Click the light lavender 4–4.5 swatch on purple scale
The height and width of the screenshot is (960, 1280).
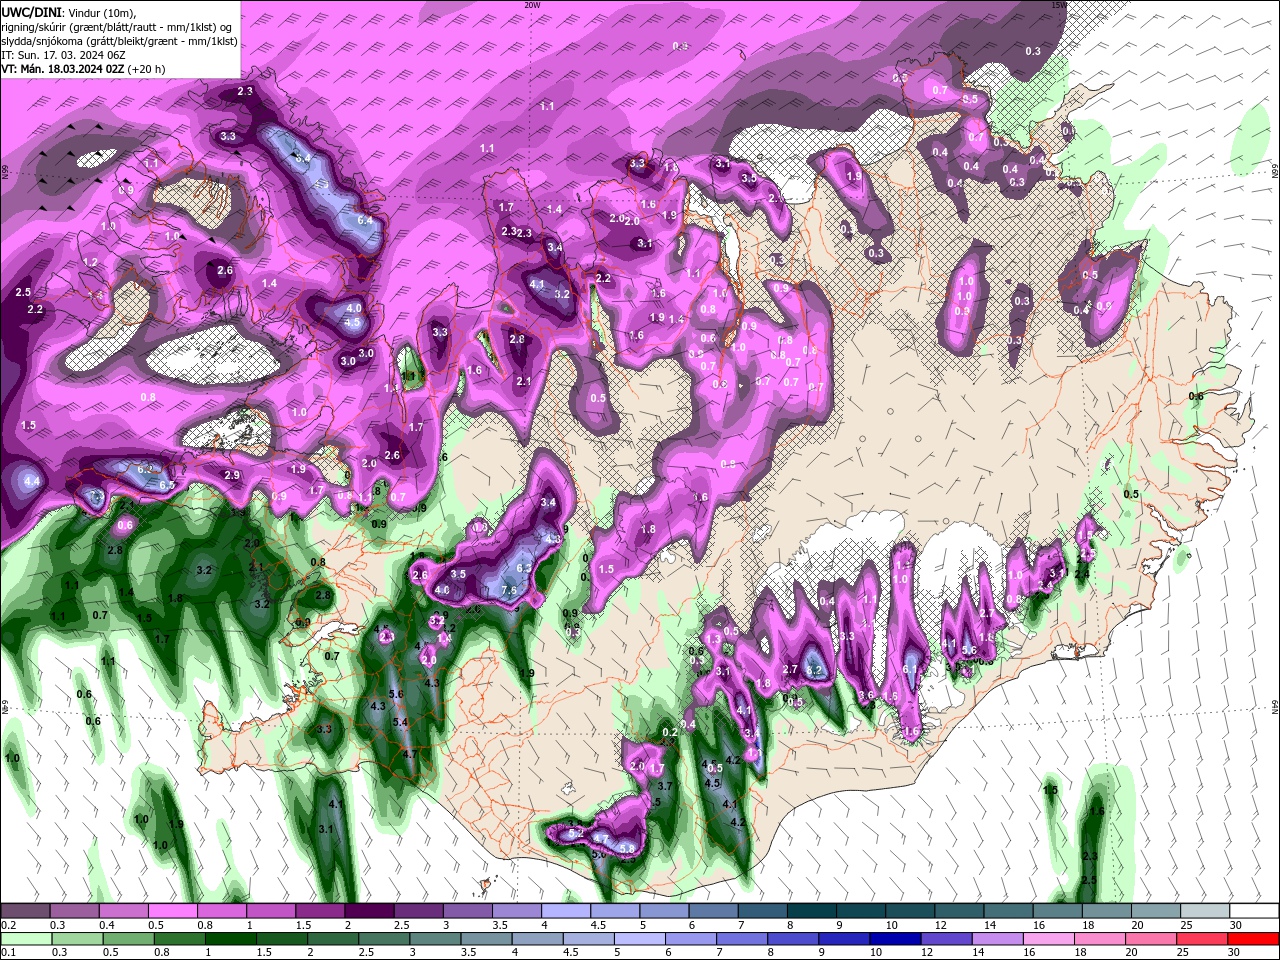[566, 911]
